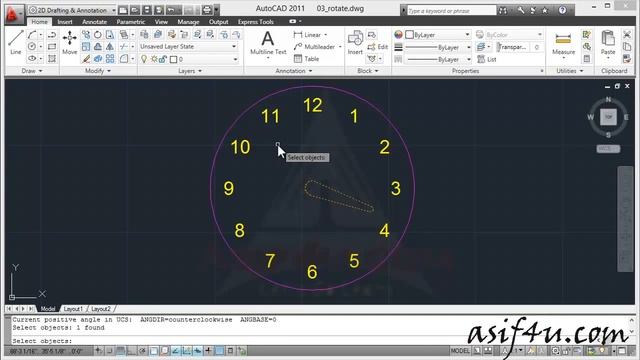Expand the Modify panel

(x=98, y=71)
